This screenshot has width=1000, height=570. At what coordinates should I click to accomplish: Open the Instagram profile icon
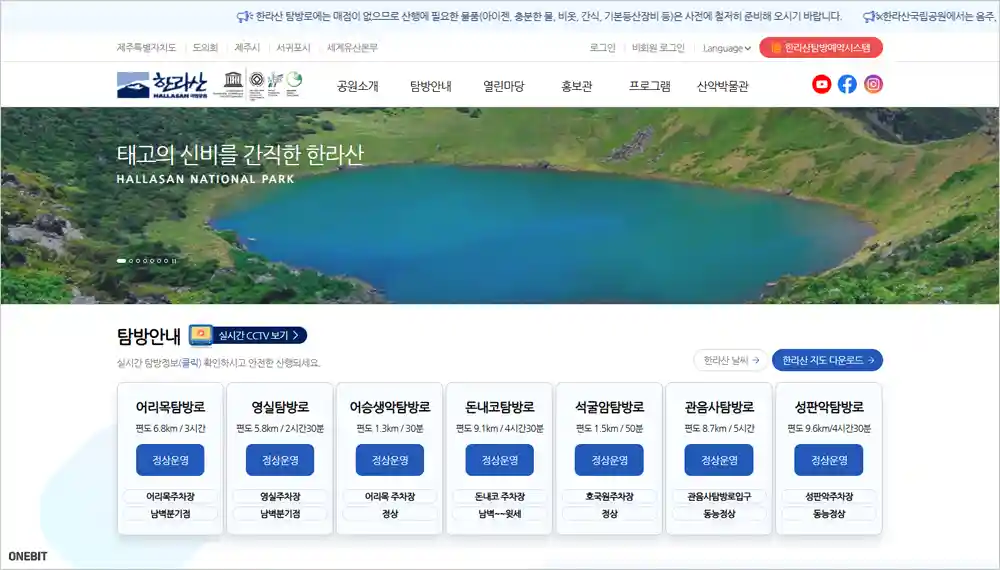coord(873,84)
